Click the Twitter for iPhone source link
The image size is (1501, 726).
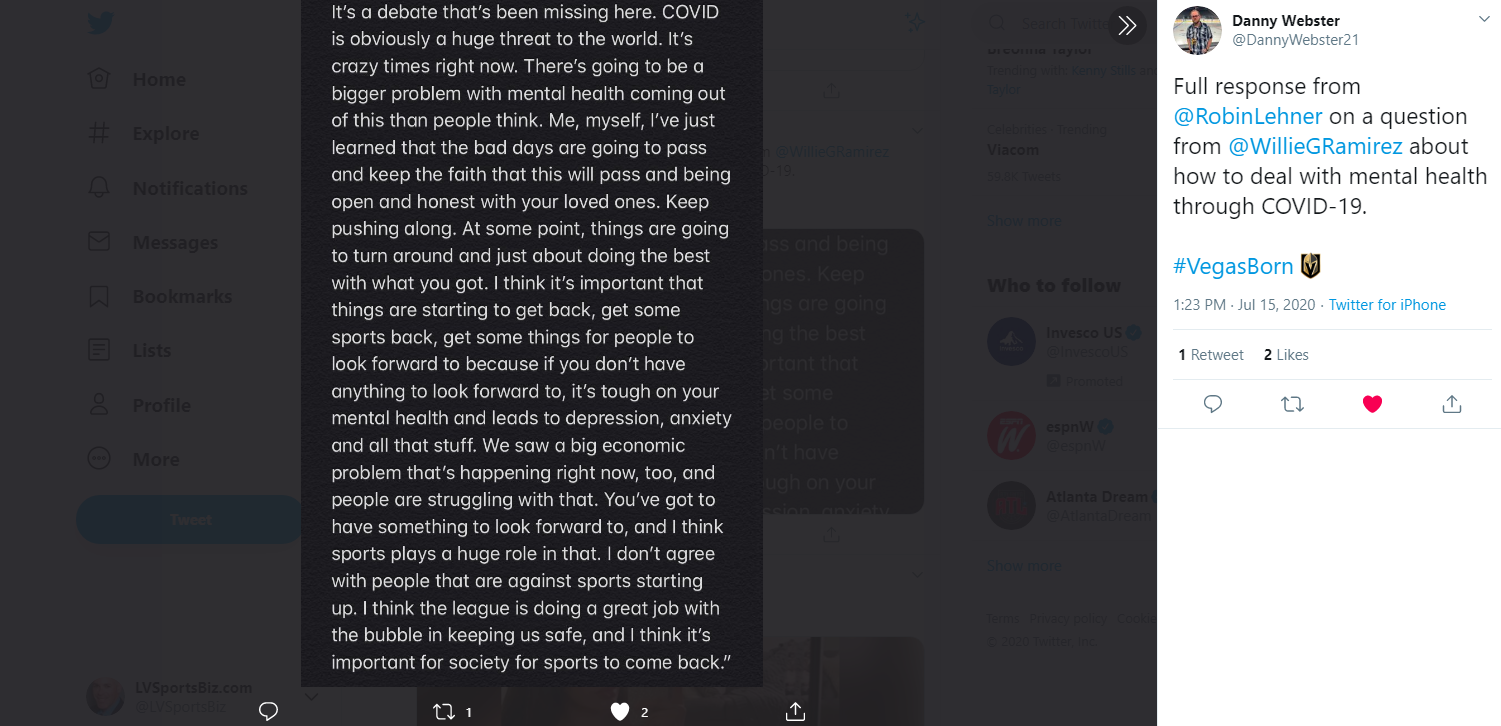click(1387, 305)
